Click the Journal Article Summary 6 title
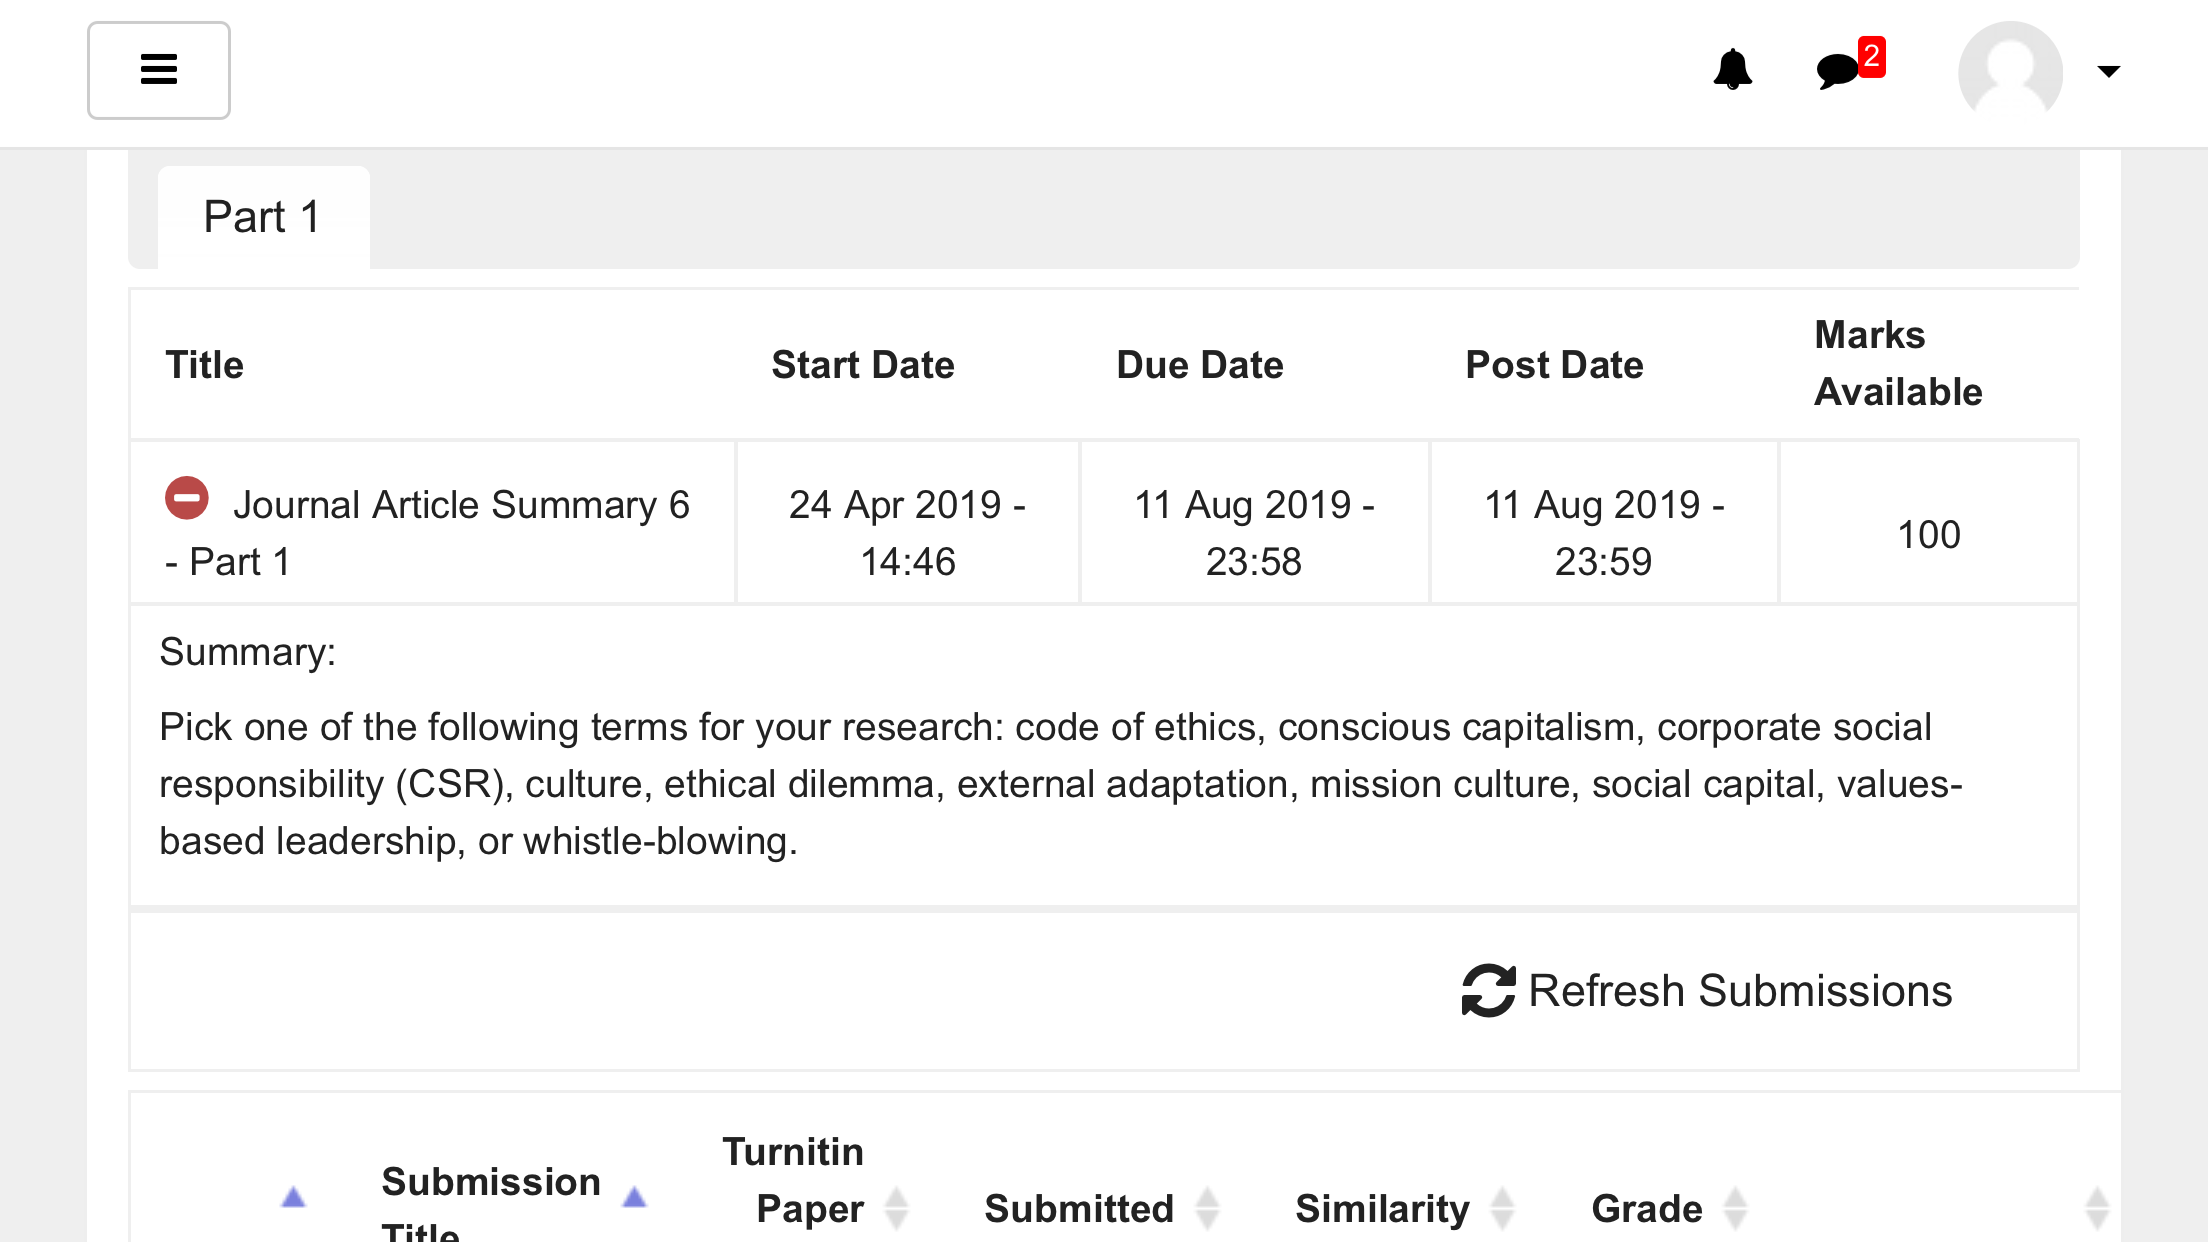 [x=428, y=533]
